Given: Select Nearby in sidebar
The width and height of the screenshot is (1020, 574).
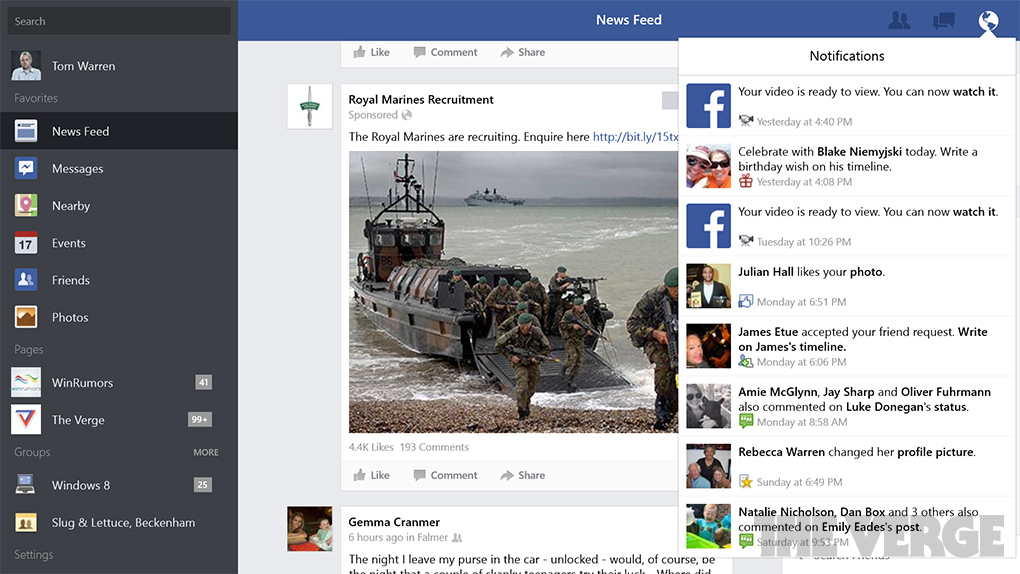Looking at the screenshot, I should click(x=119, y=205).
